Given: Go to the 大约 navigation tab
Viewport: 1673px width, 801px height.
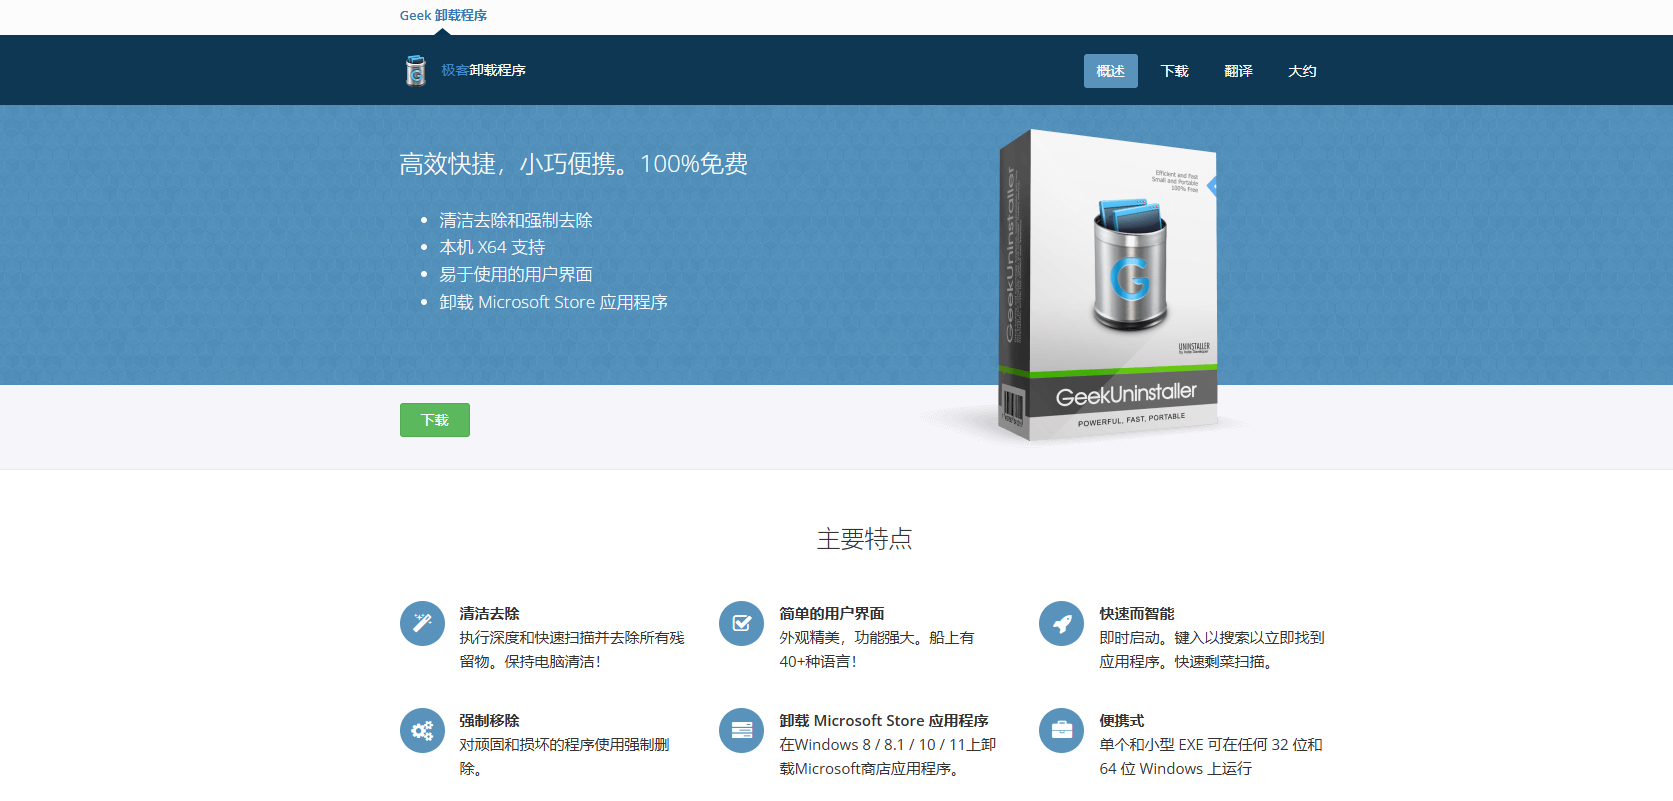Looking at the screenshot, I should (x=1303, y=71).
